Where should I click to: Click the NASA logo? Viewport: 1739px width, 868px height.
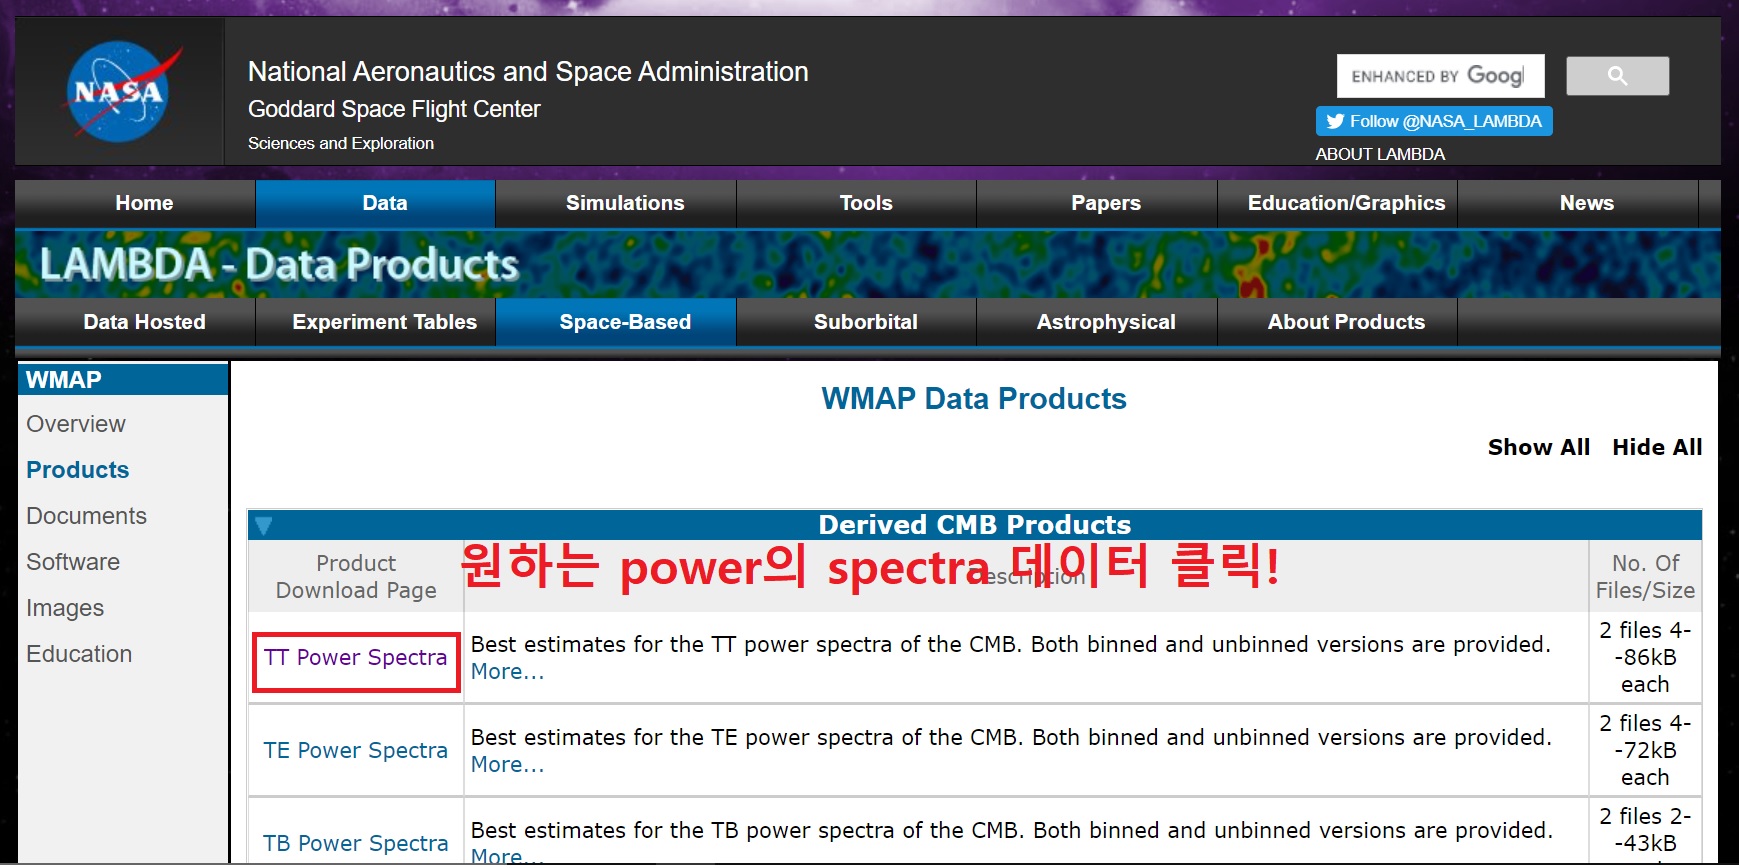[x=120, y=91]
